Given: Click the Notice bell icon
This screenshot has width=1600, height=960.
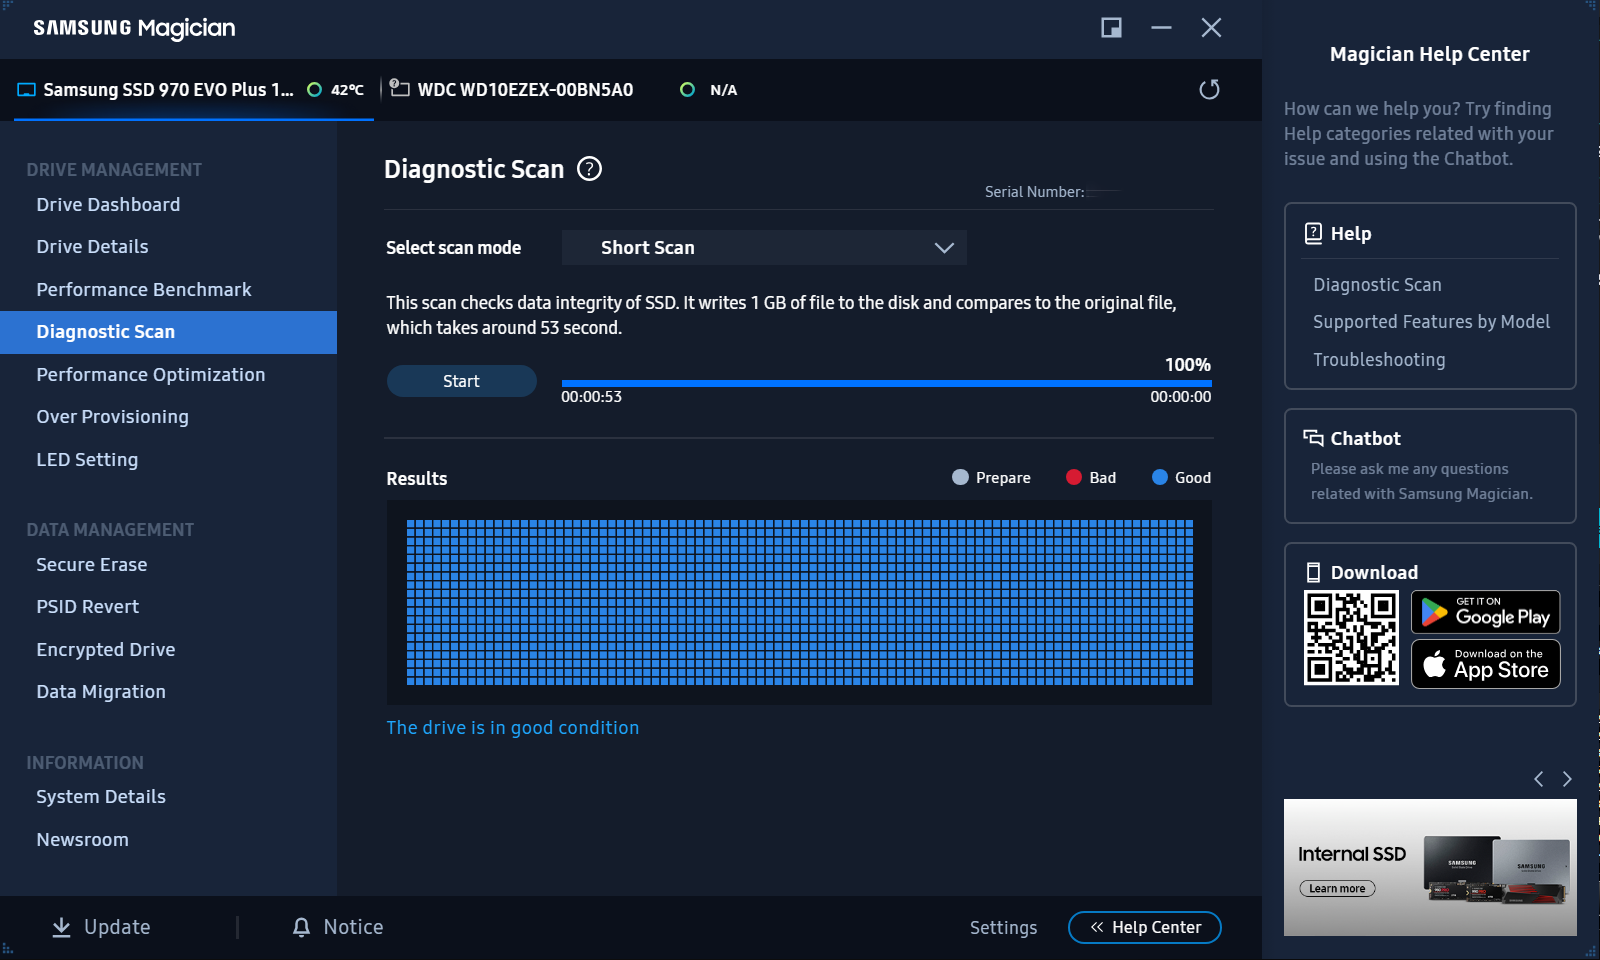Looking at the screenshot, I should tap(301, 928).
